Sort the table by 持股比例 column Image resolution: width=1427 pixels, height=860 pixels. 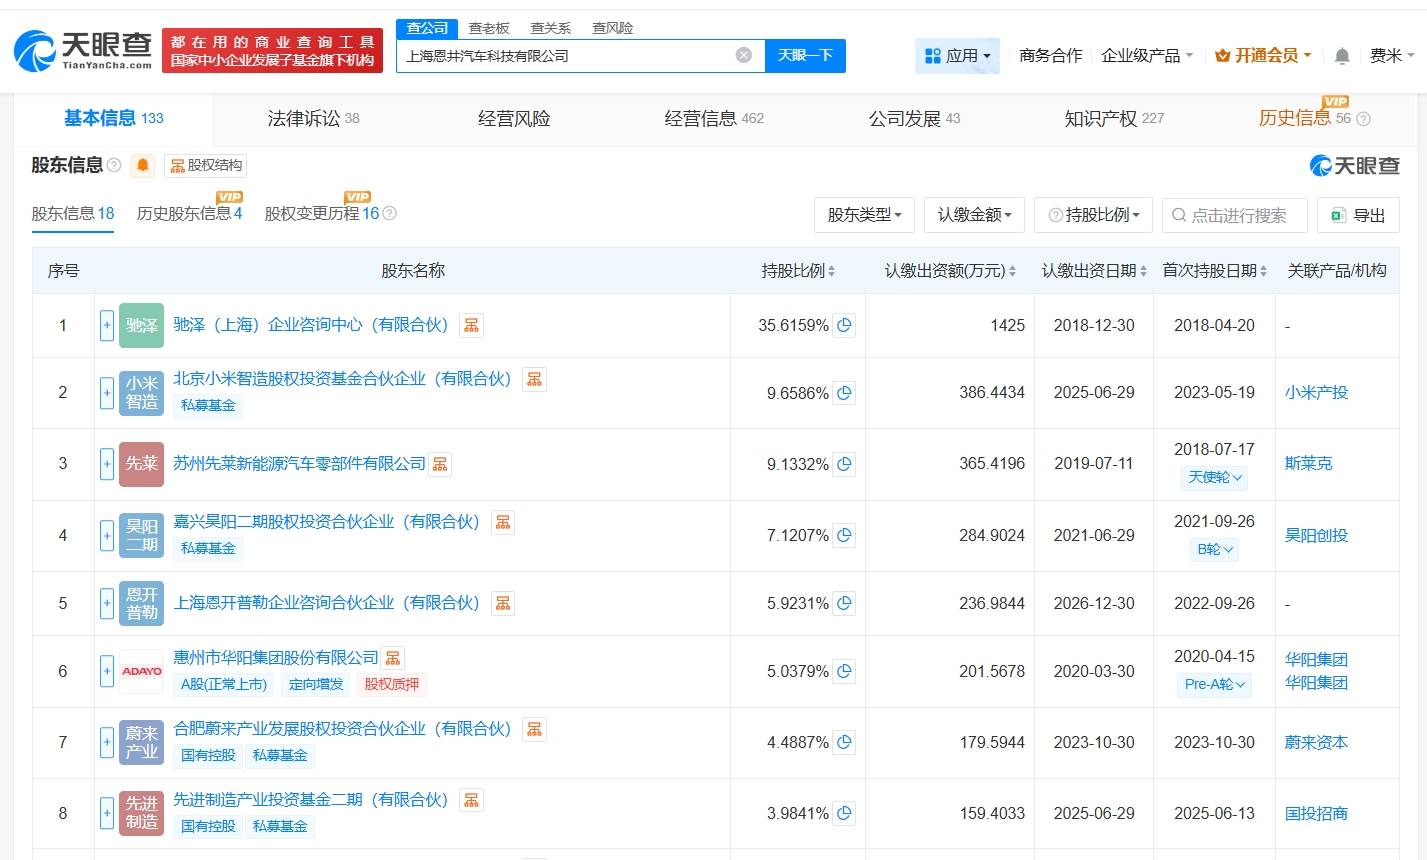pos(798,271)
